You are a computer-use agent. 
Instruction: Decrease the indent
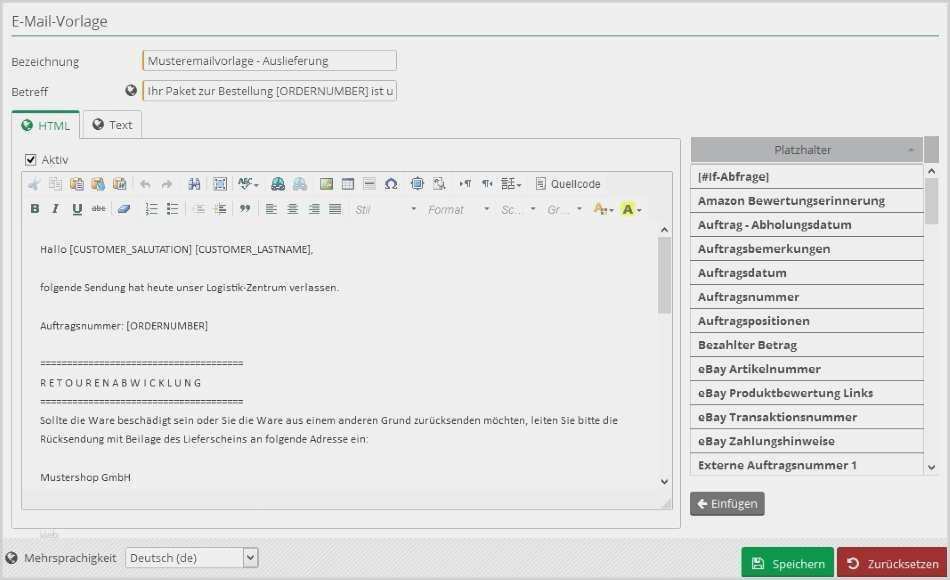pos(198,209)
